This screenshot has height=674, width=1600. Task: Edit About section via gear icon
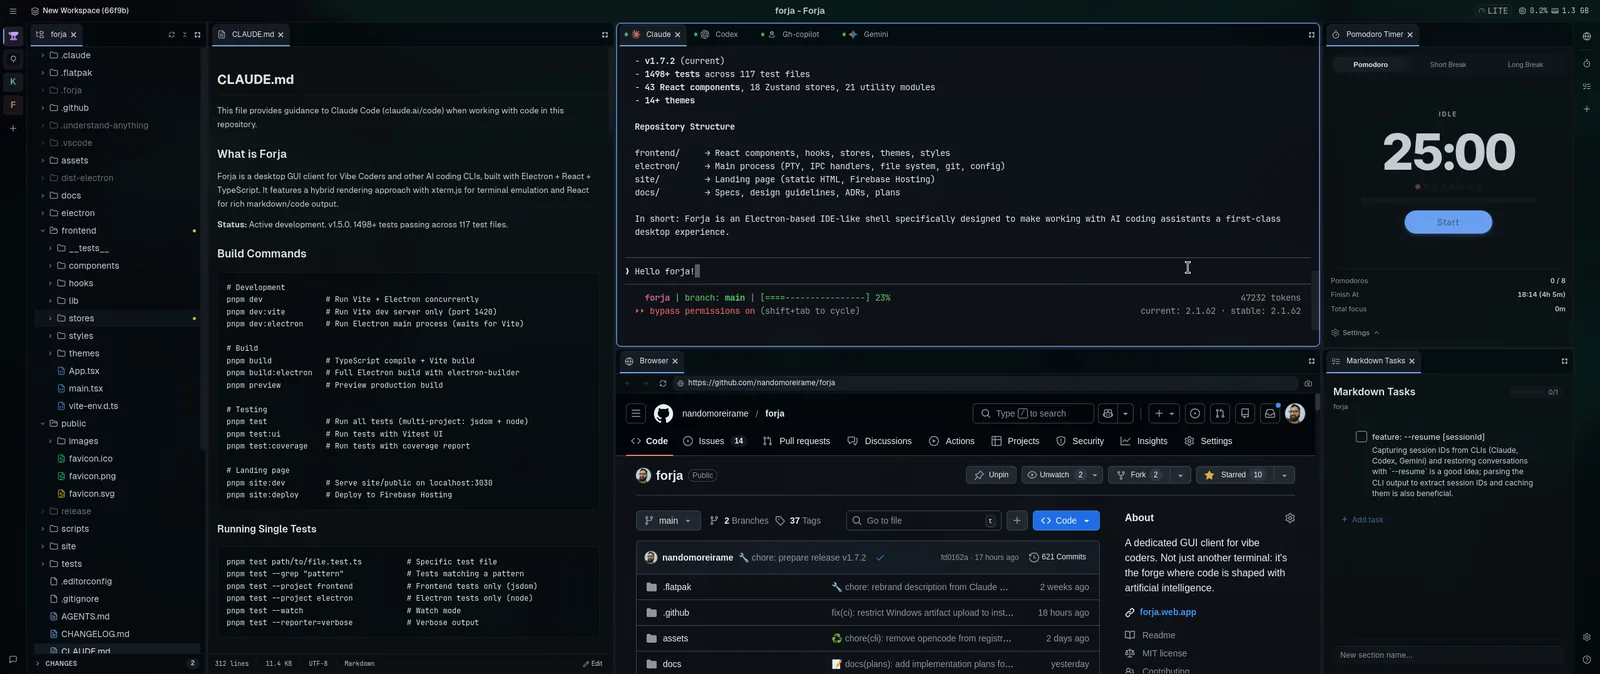1290,518
